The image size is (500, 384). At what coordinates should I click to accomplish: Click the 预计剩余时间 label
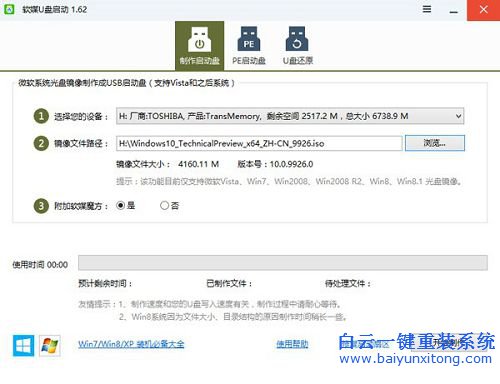(x=105, y=284)
